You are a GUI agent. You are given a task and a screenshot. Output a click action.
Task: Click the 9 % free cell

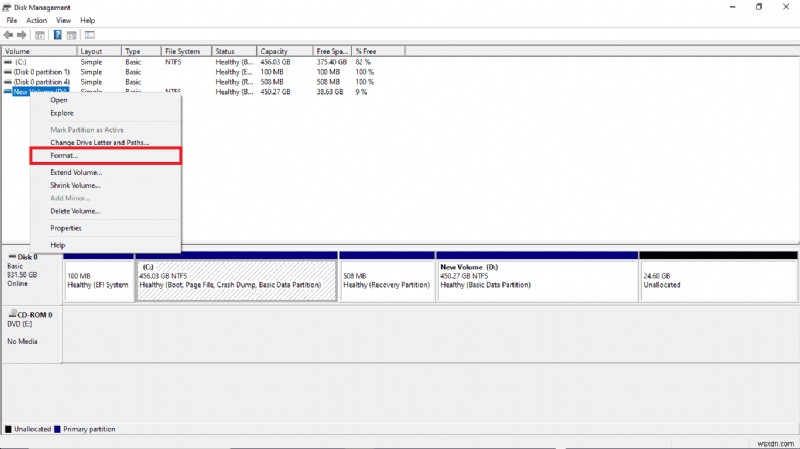(x=361, y=92)
